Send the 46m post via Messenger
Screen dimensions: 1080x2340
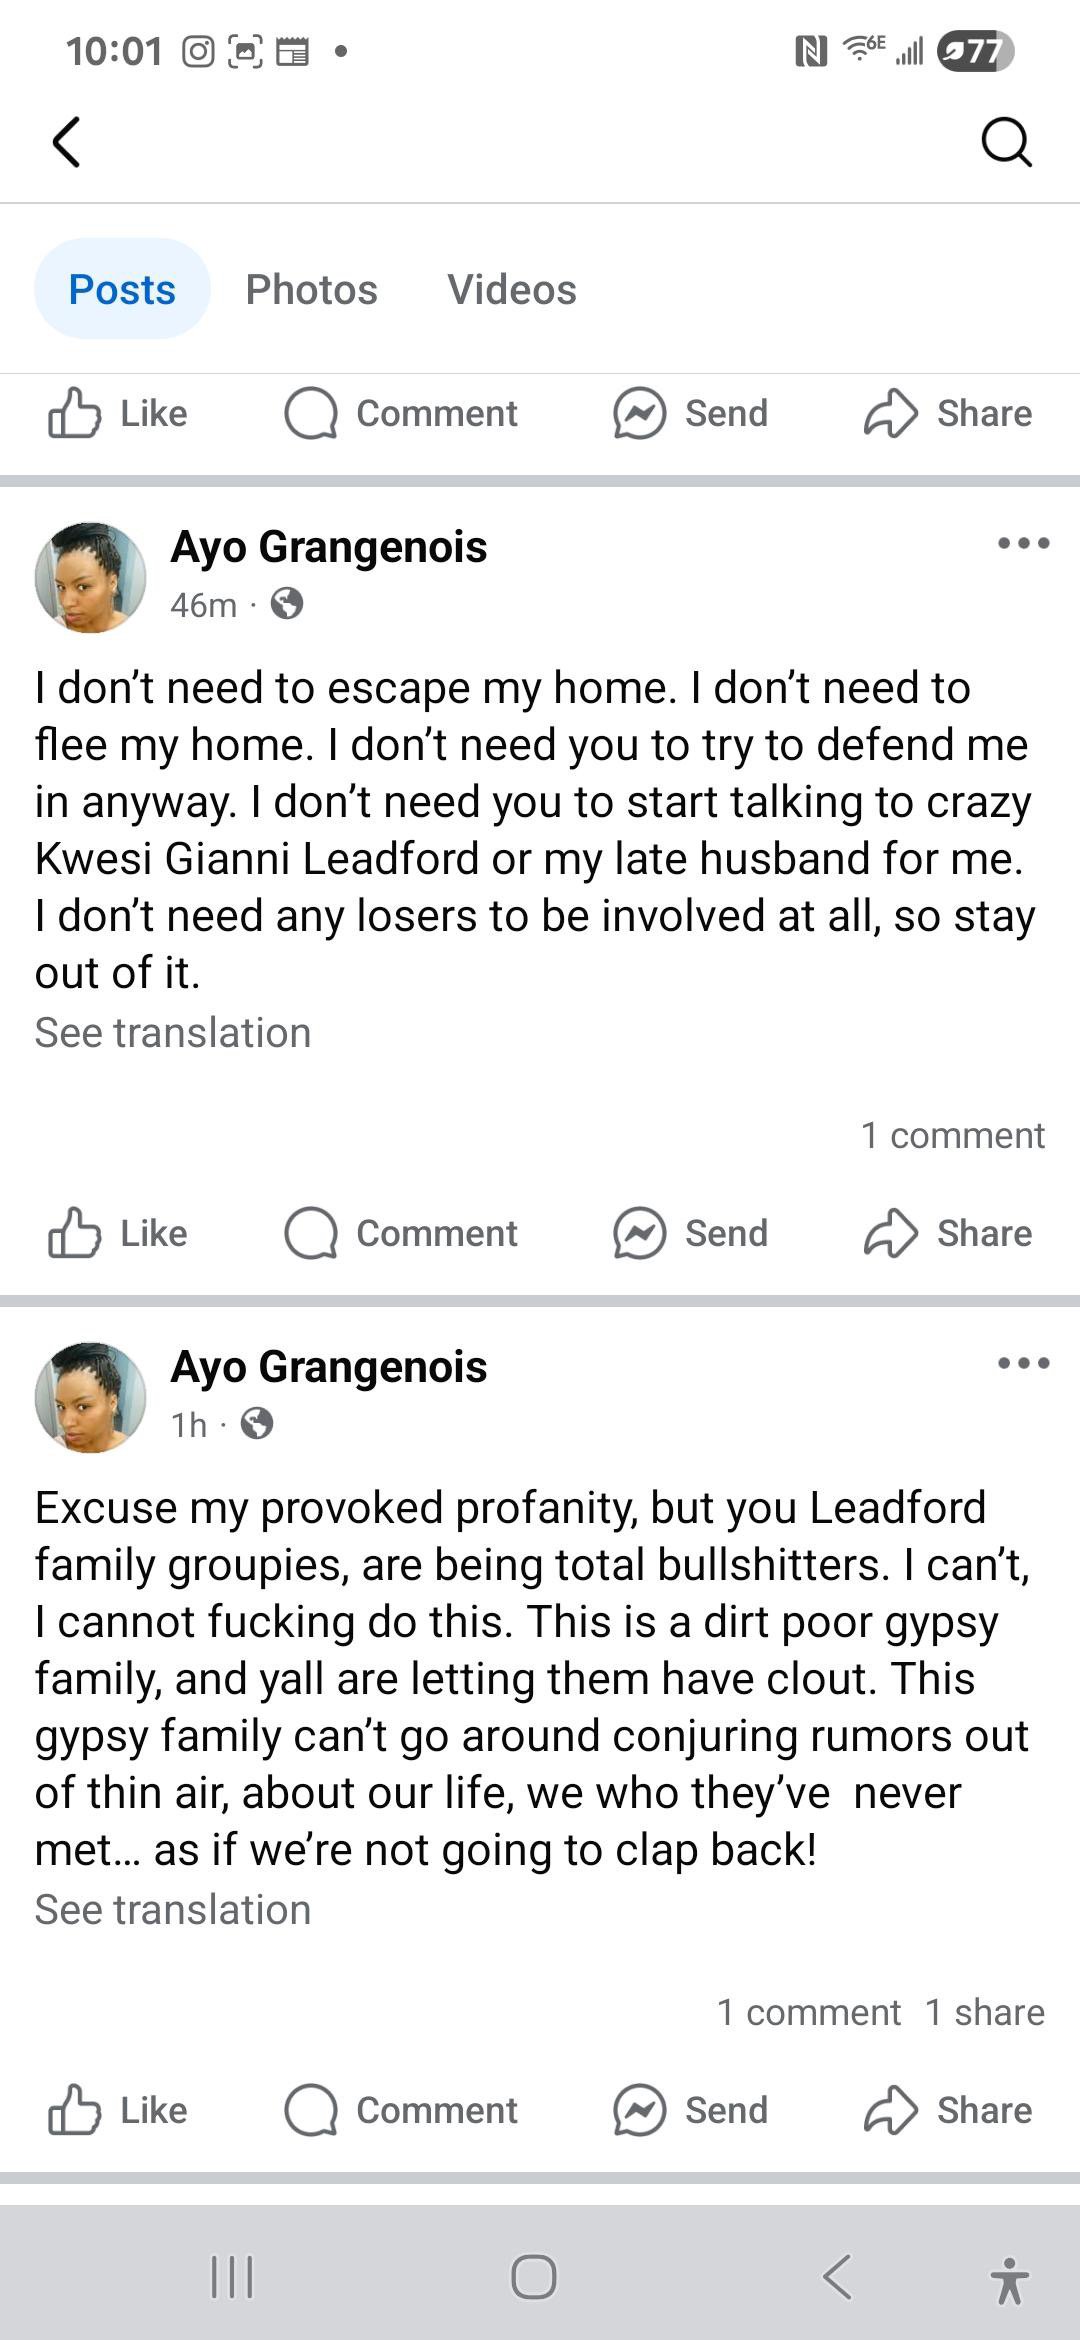click(x=691, y=1233)
